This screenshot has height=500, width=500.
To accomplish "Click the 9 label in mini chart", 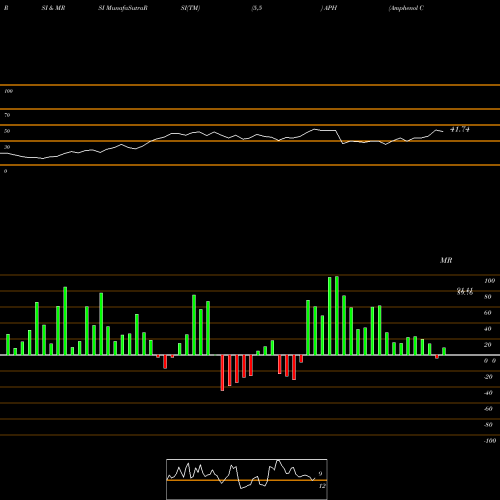I will tap(320, 474).
